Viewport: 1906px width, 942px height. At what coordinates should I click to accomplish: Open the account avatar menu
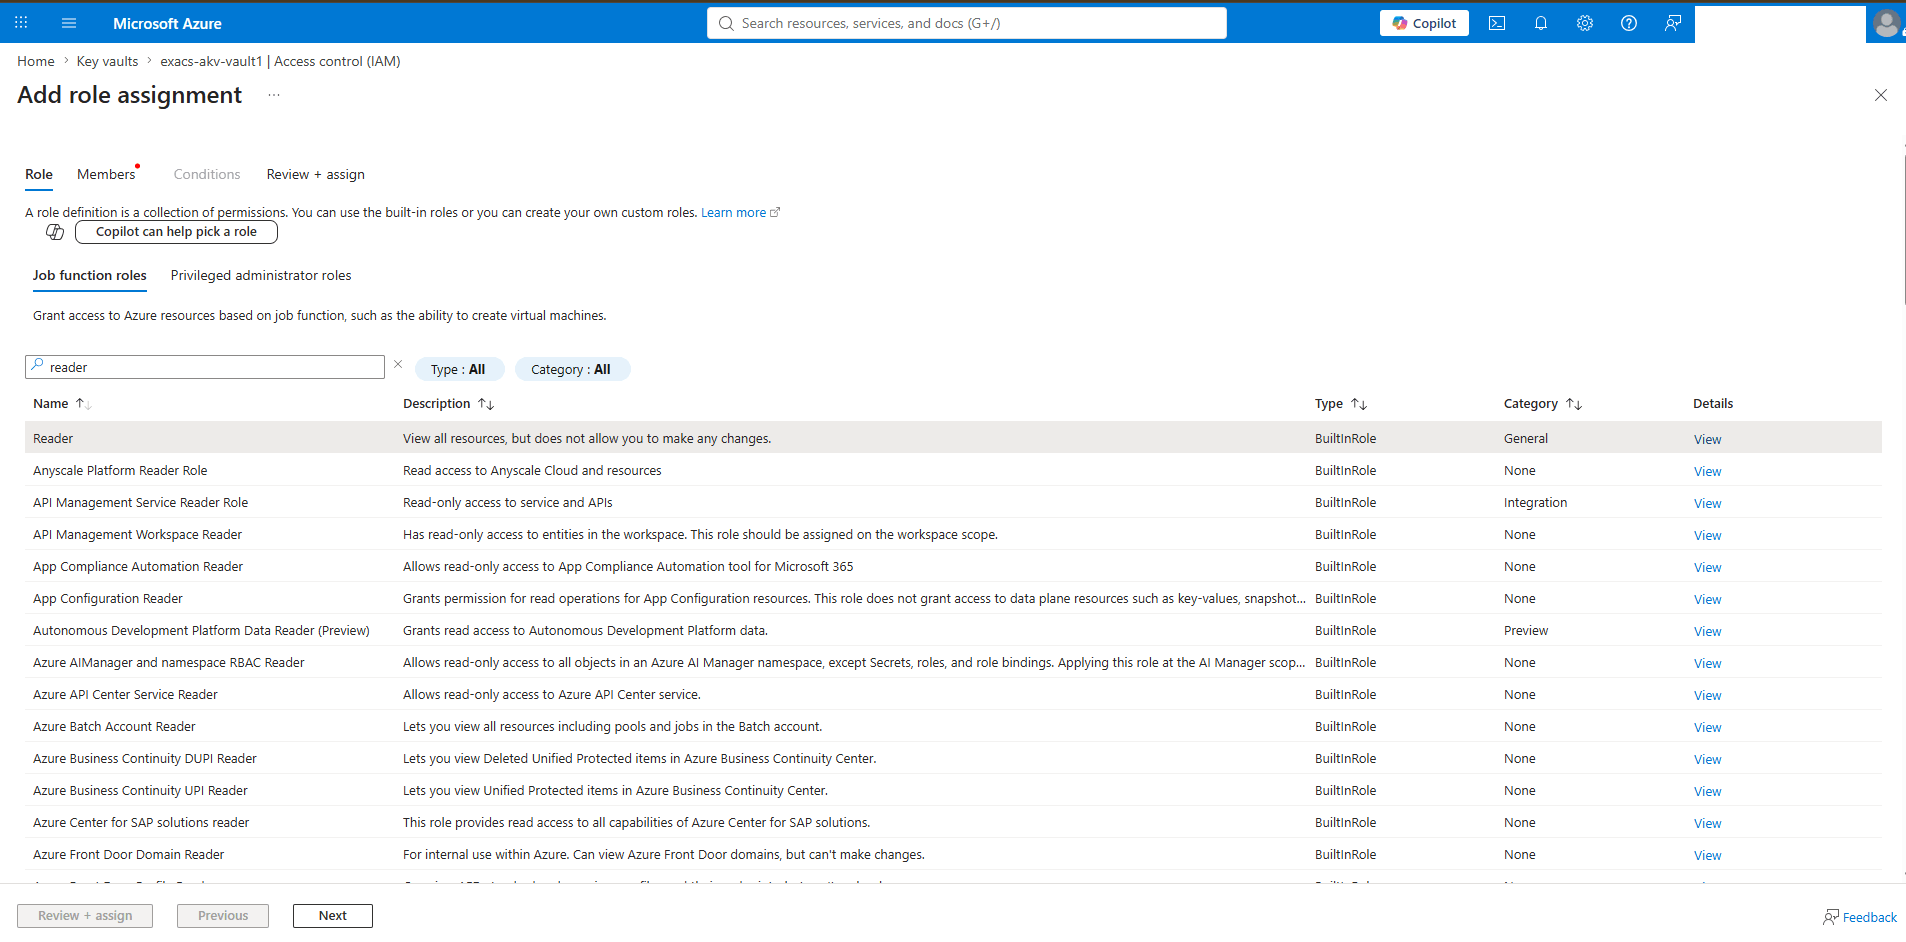click(1886, 23)
